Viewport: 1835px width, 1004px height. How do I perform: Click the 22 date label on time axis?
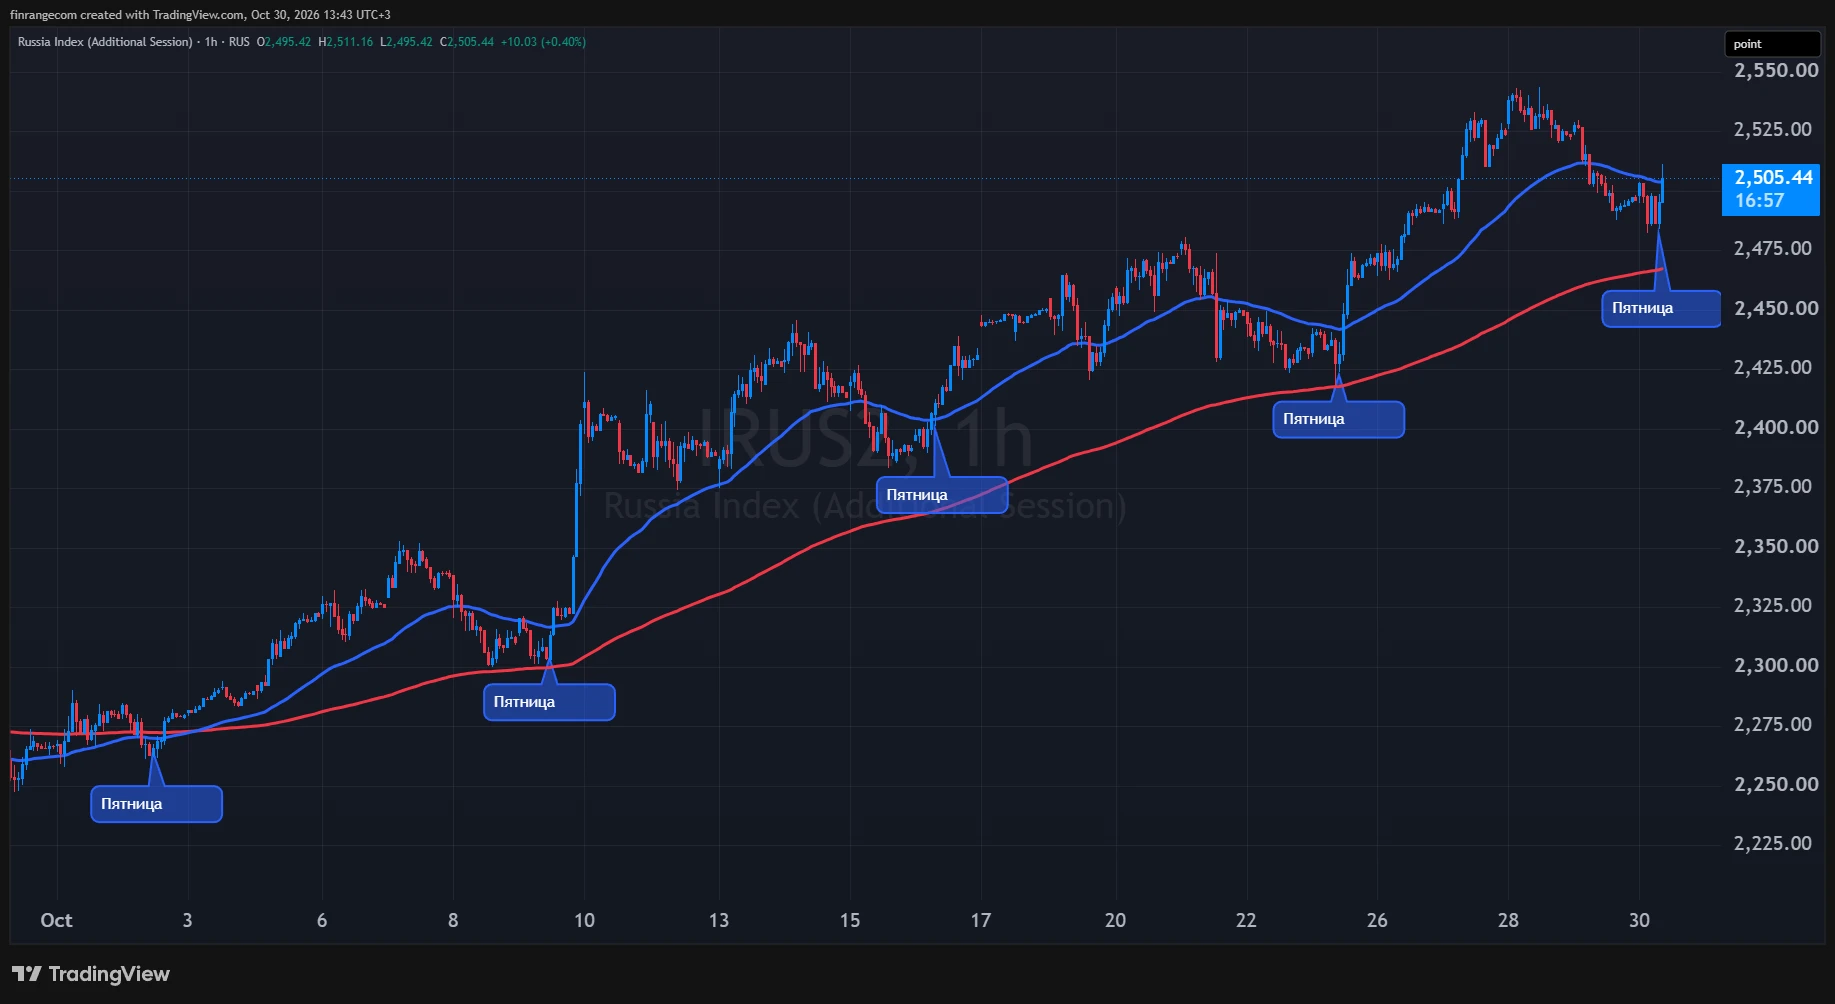click(x=1246, y=920)
